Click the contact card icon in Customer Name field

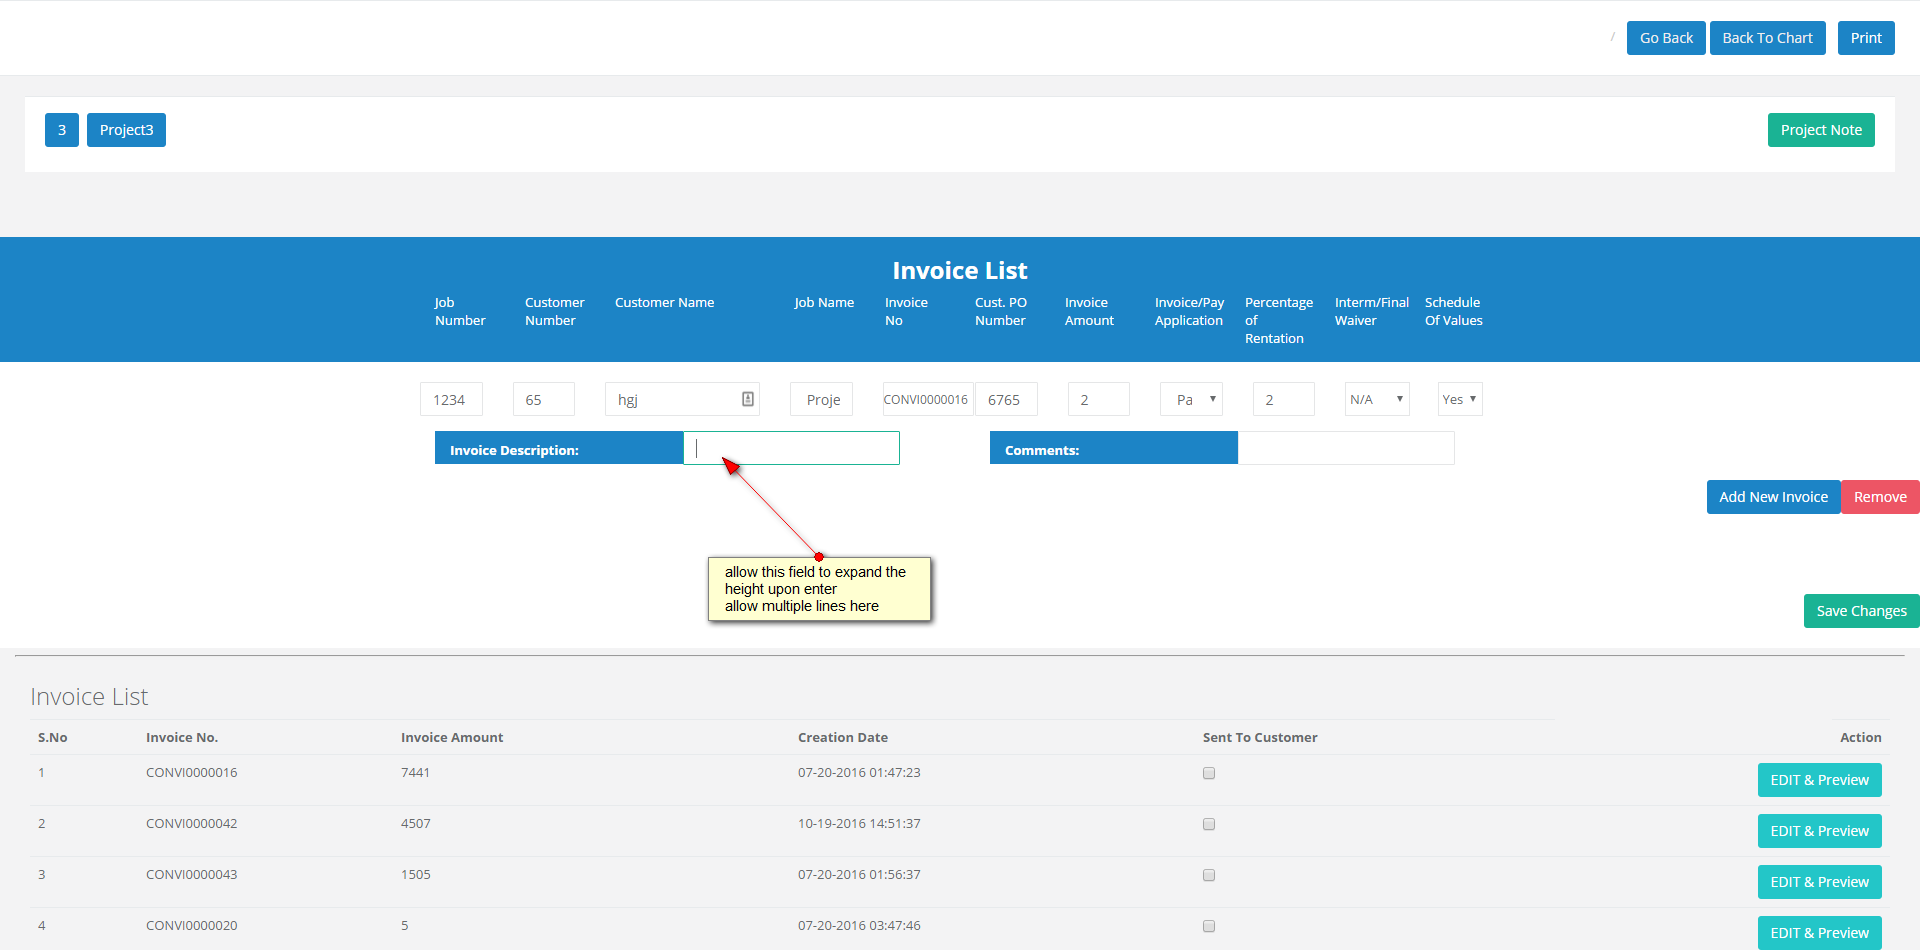(x=747, y=399)
